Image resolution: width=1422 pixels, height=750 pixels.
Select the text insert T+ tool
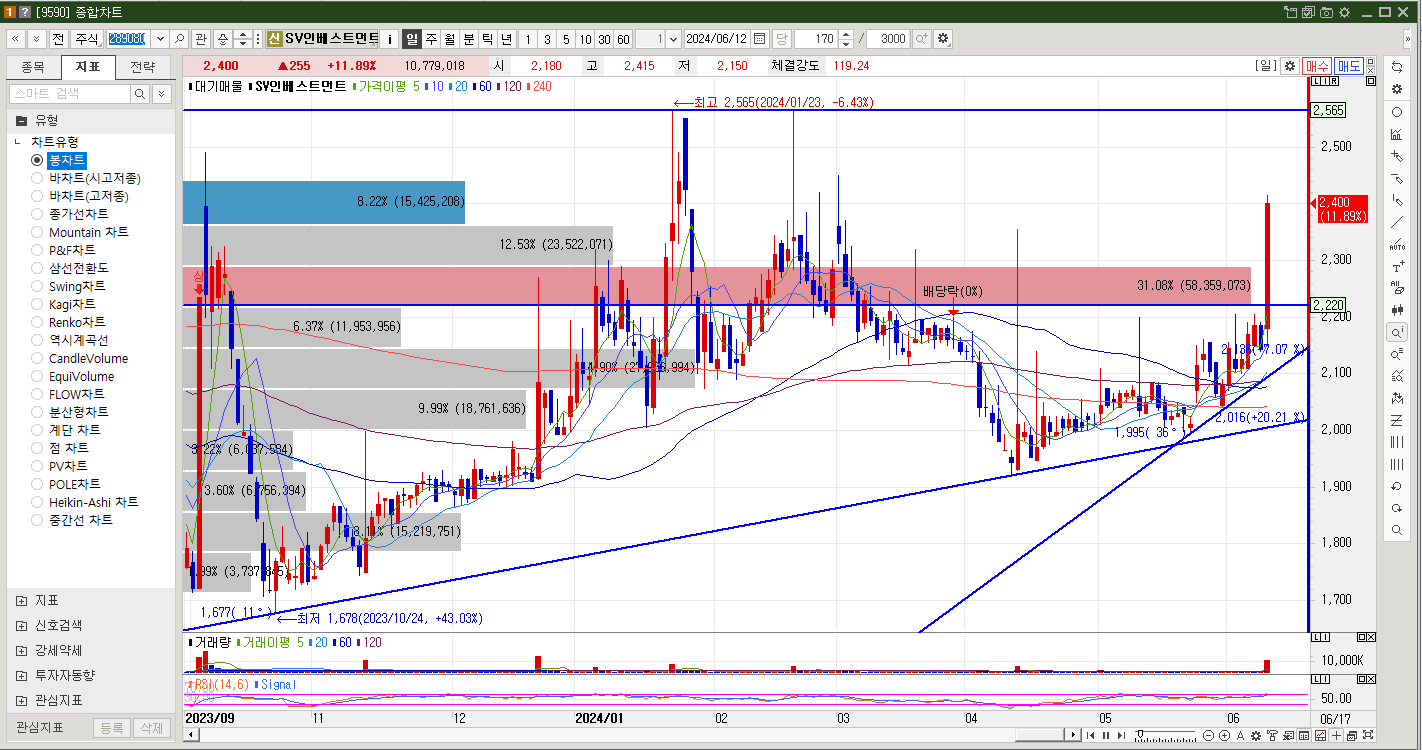1397,267
